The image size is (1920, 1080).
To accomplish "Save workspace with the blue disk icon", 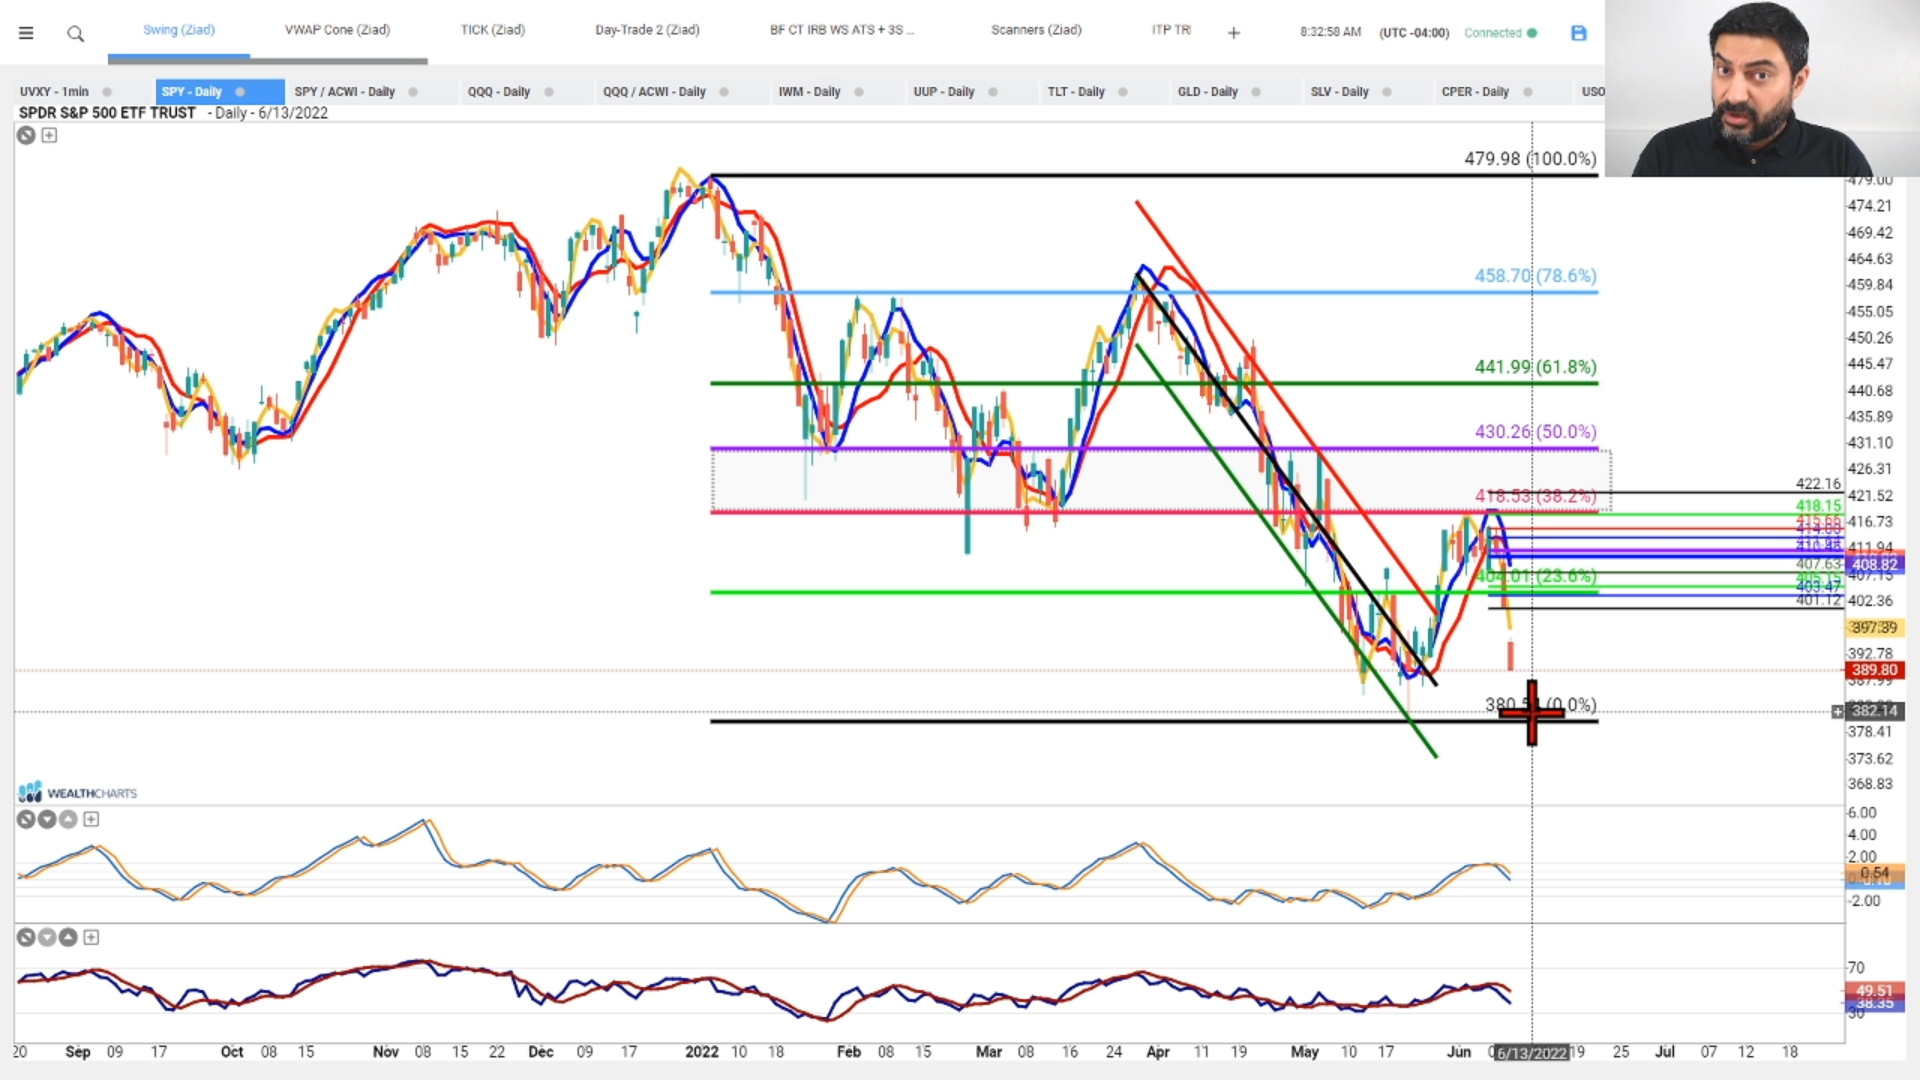I will coord(1579,33).
